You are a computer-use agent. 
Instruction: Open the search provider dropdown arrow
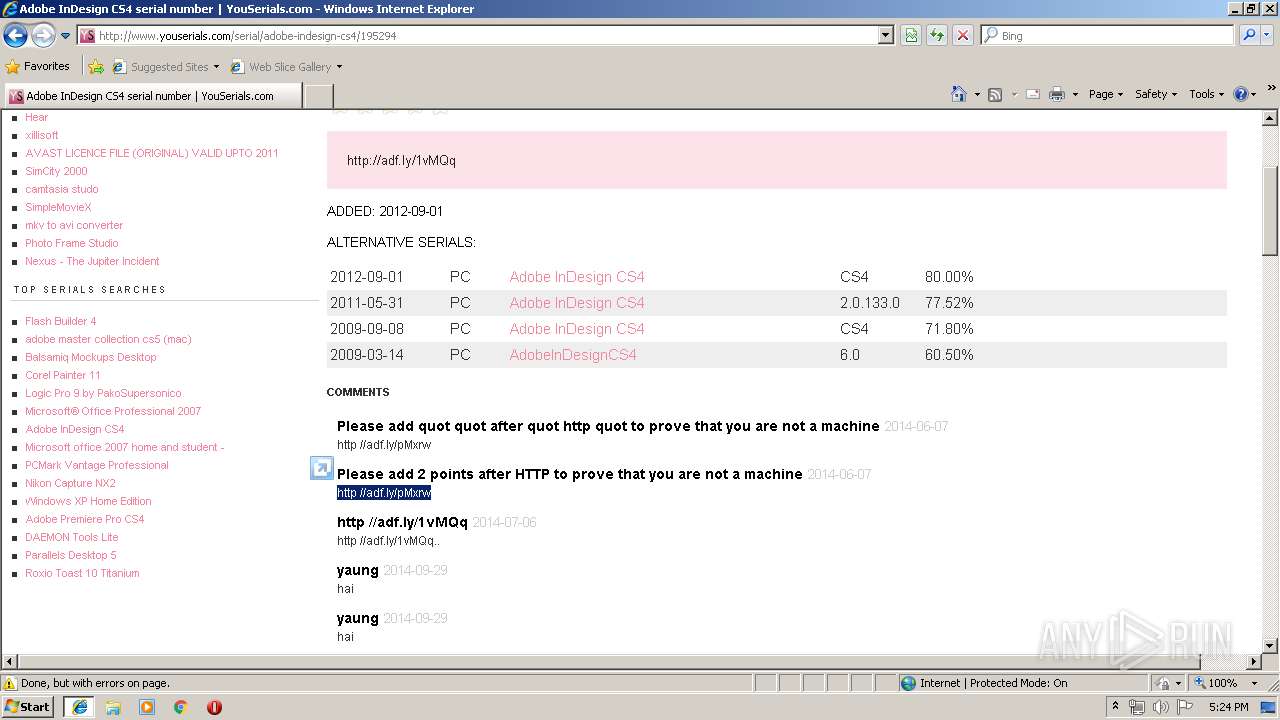pos(1268,35)
